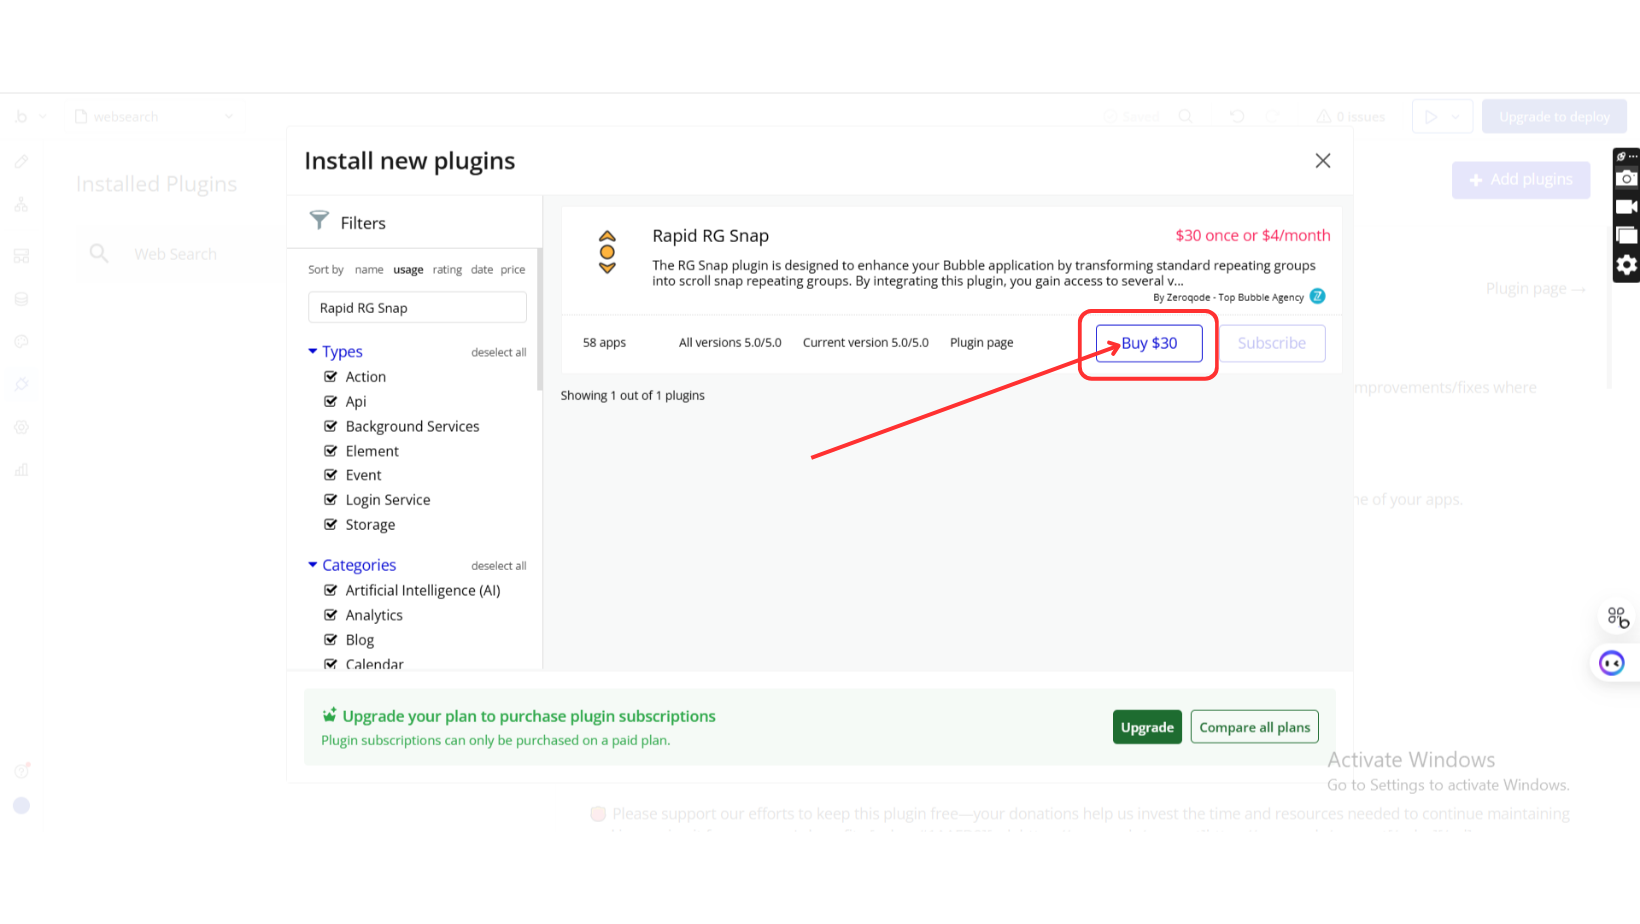
Task: Click the $30 once or $4/month price text
Action: [1252, 235]
